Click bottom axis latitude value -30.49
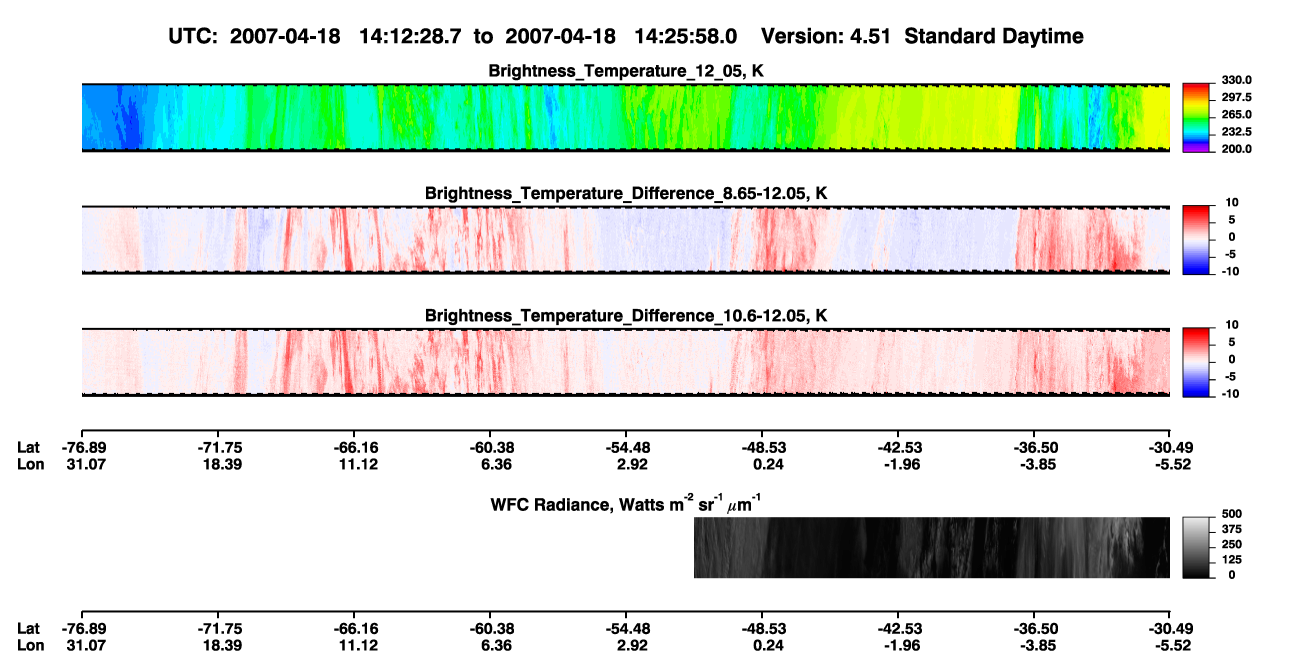This screenshot has height=667, width=1300. tap(1170, 629)
